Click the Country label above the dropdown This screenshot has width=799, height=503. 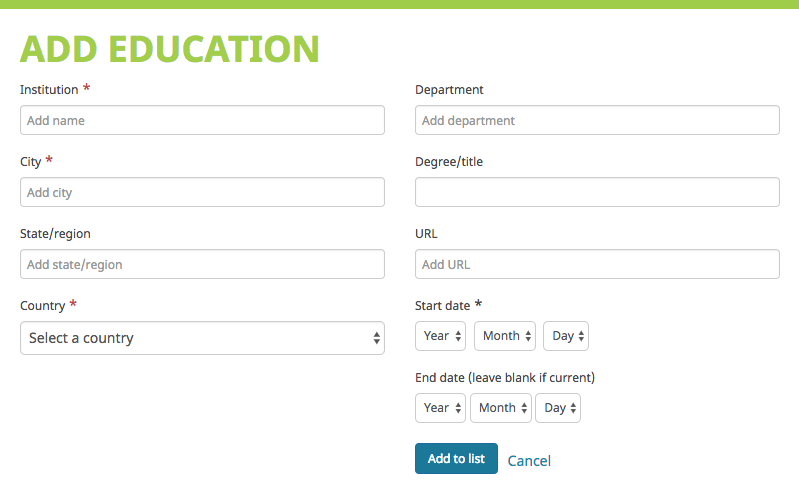click(42, 306)
